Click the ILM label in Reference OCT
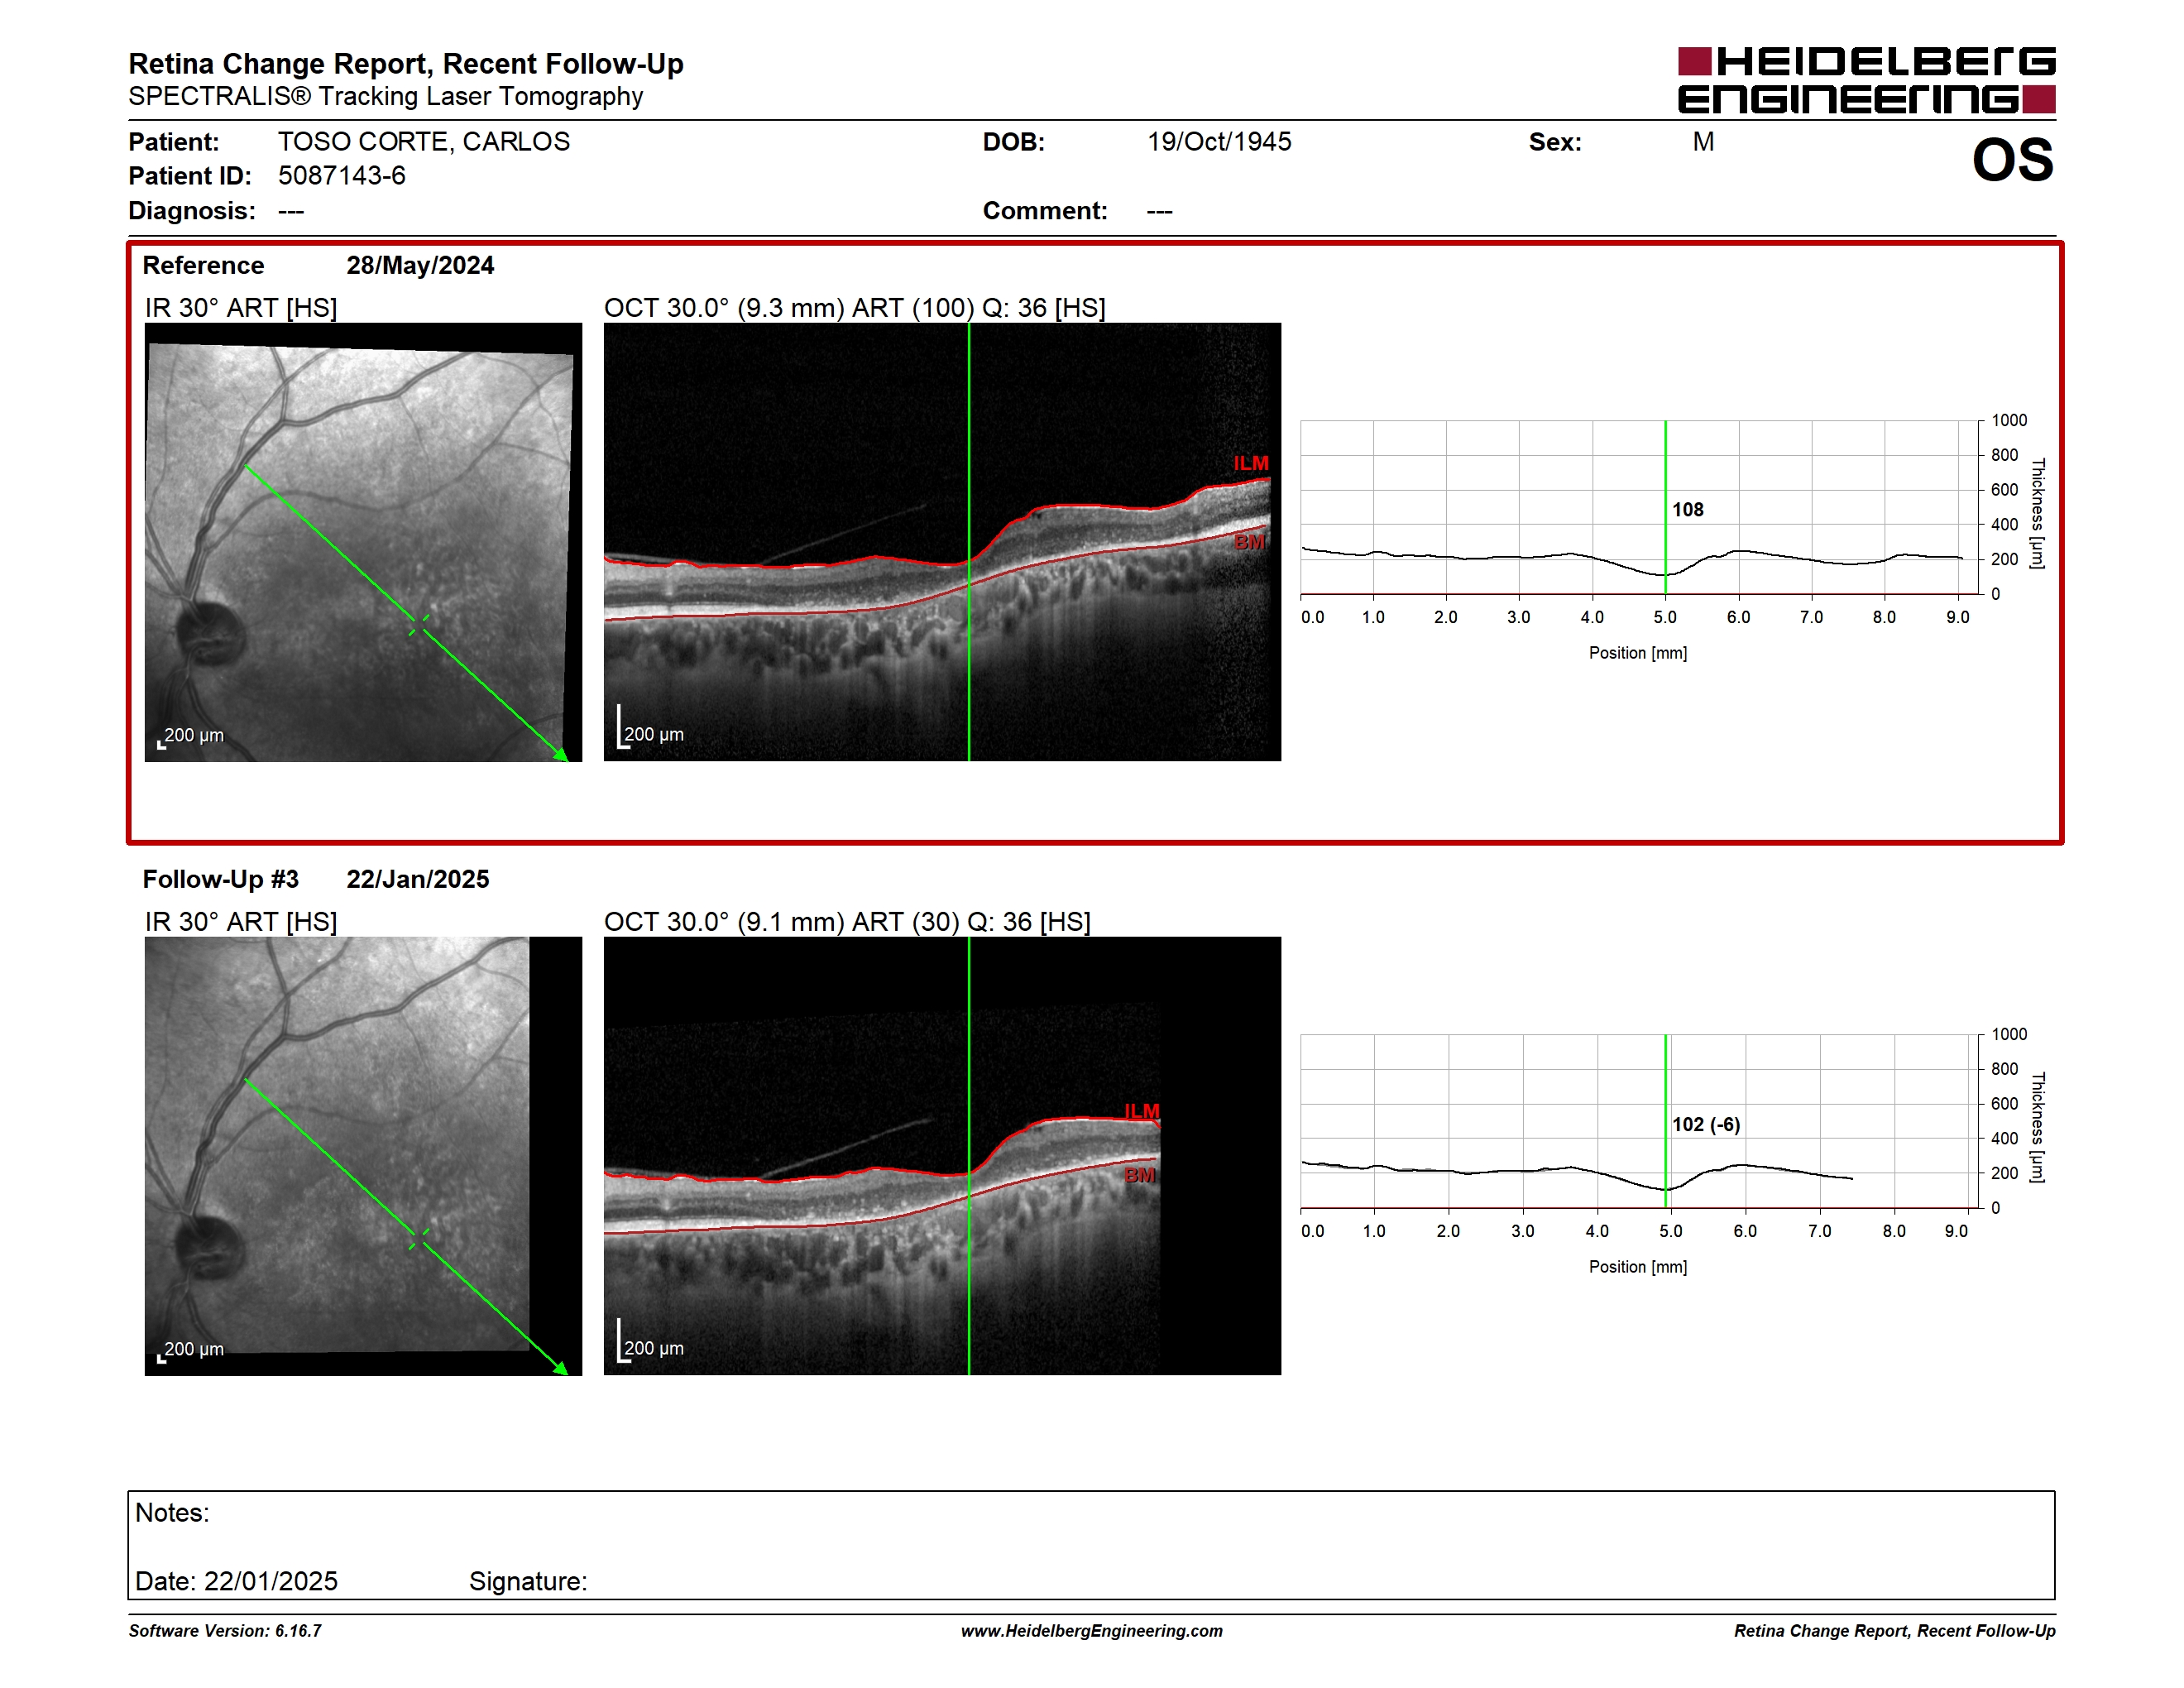The height and width of the screenshot is (1688, 2184). point(1250,464)
